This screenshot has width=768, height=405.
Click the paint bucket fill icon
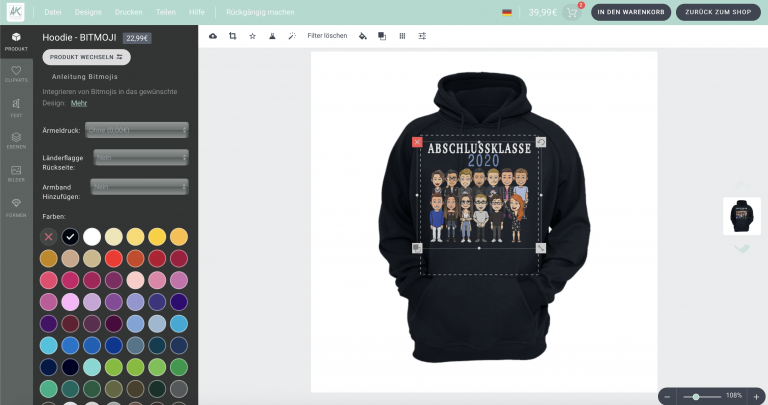point(363,35)
